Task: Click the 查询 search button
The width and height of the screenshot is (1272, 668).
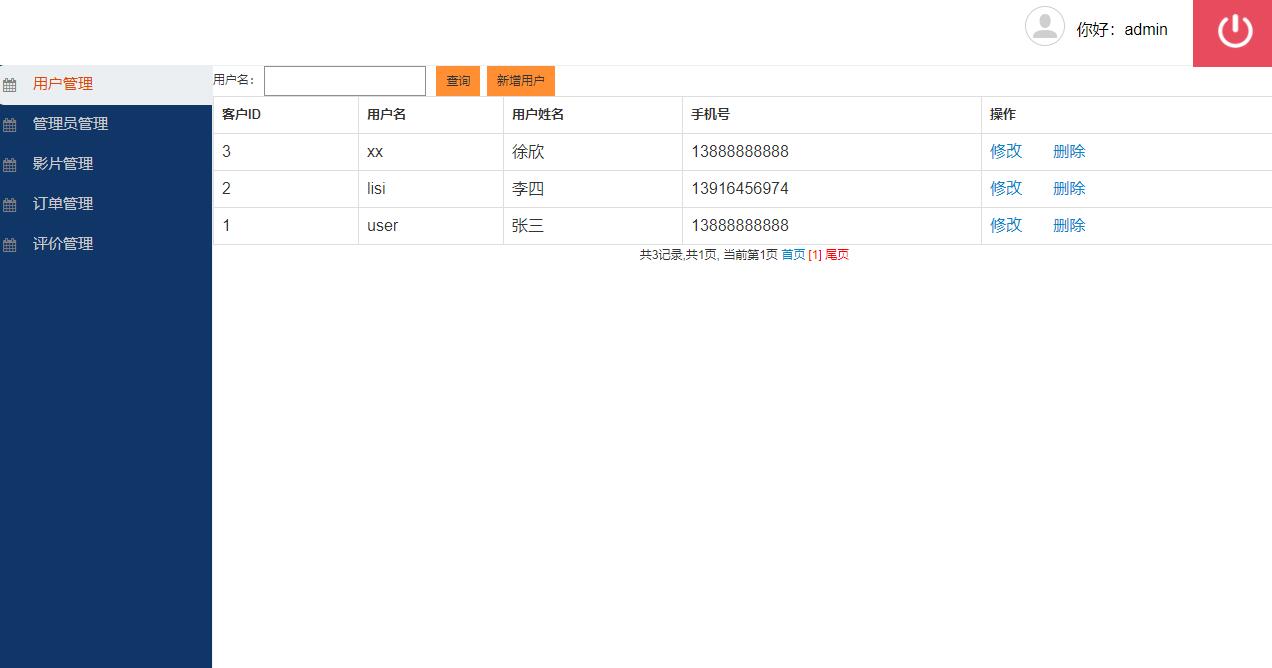Action: pyautogui.click(x=457, y=81)
